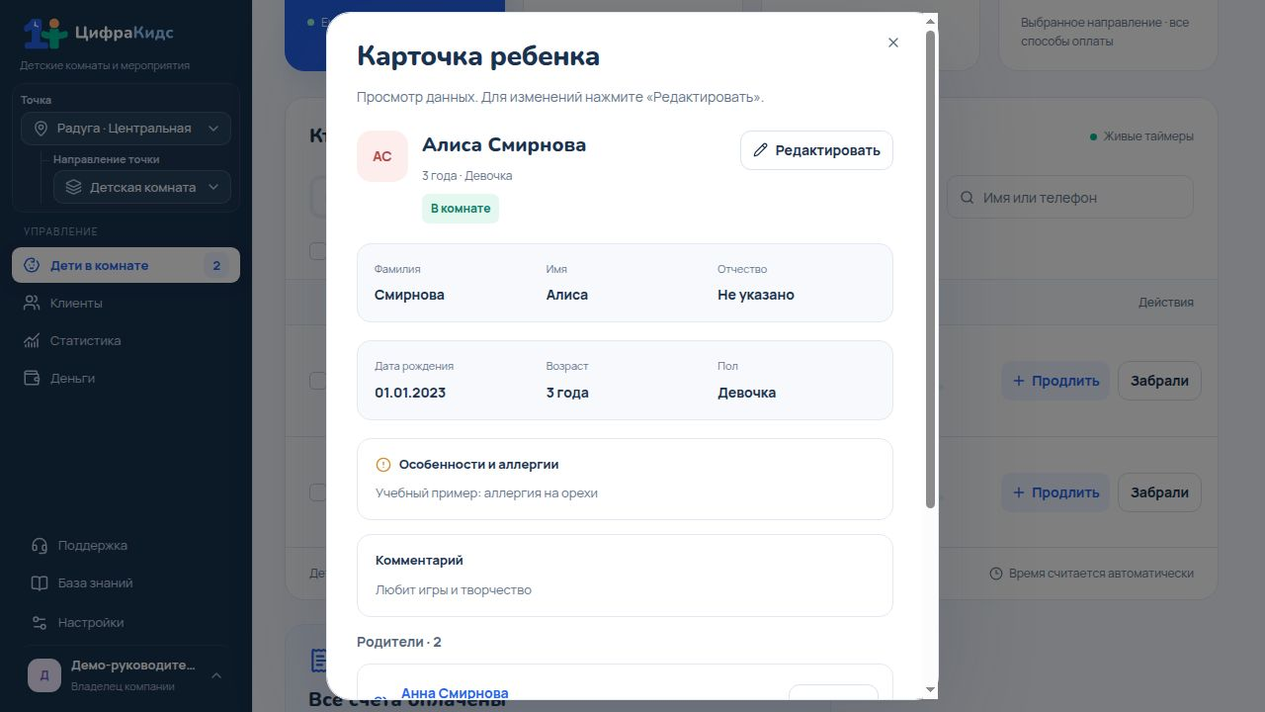The image size is (1265, 712).
Task: Click the Родители · 2 heading
Action: tap(399, 642)
